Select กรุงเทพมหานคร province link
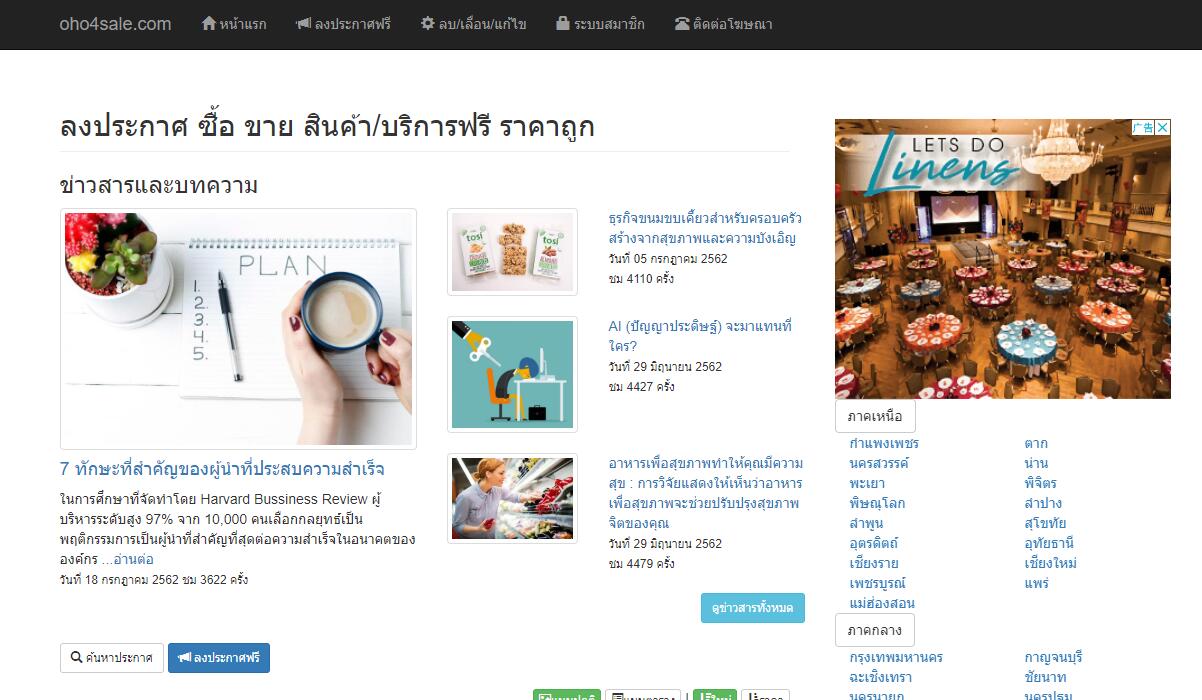The width and height of the screenshot is (1202, 700). pyautogui.click(x=896, y=657)
